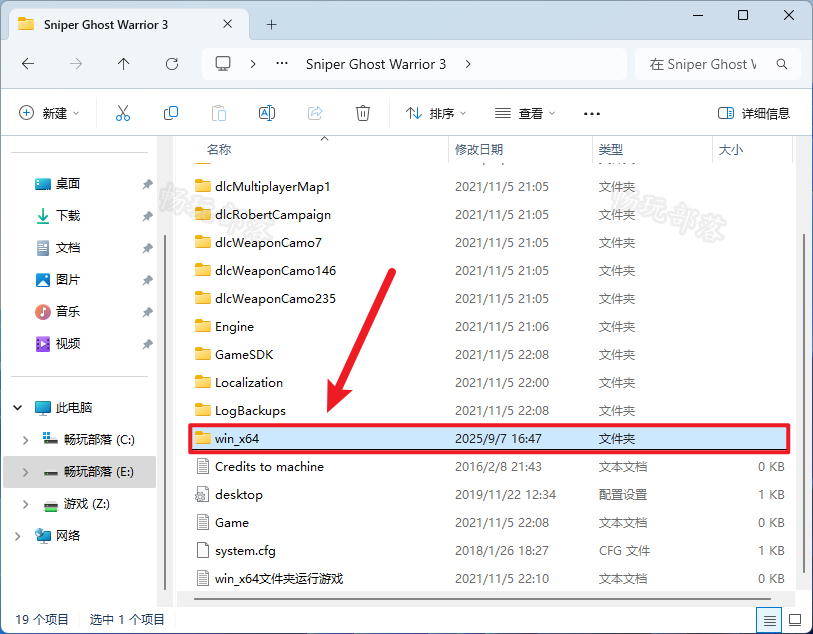Click the Delete trash can icon

[x=362, y=113]
